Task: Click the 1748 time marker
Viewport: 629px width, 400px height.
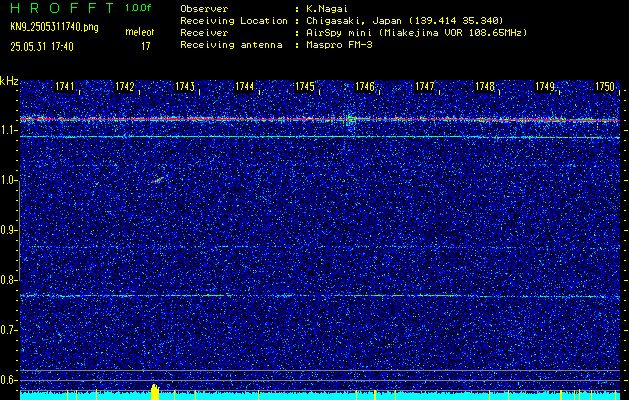Action: click(x=485, y=86)
